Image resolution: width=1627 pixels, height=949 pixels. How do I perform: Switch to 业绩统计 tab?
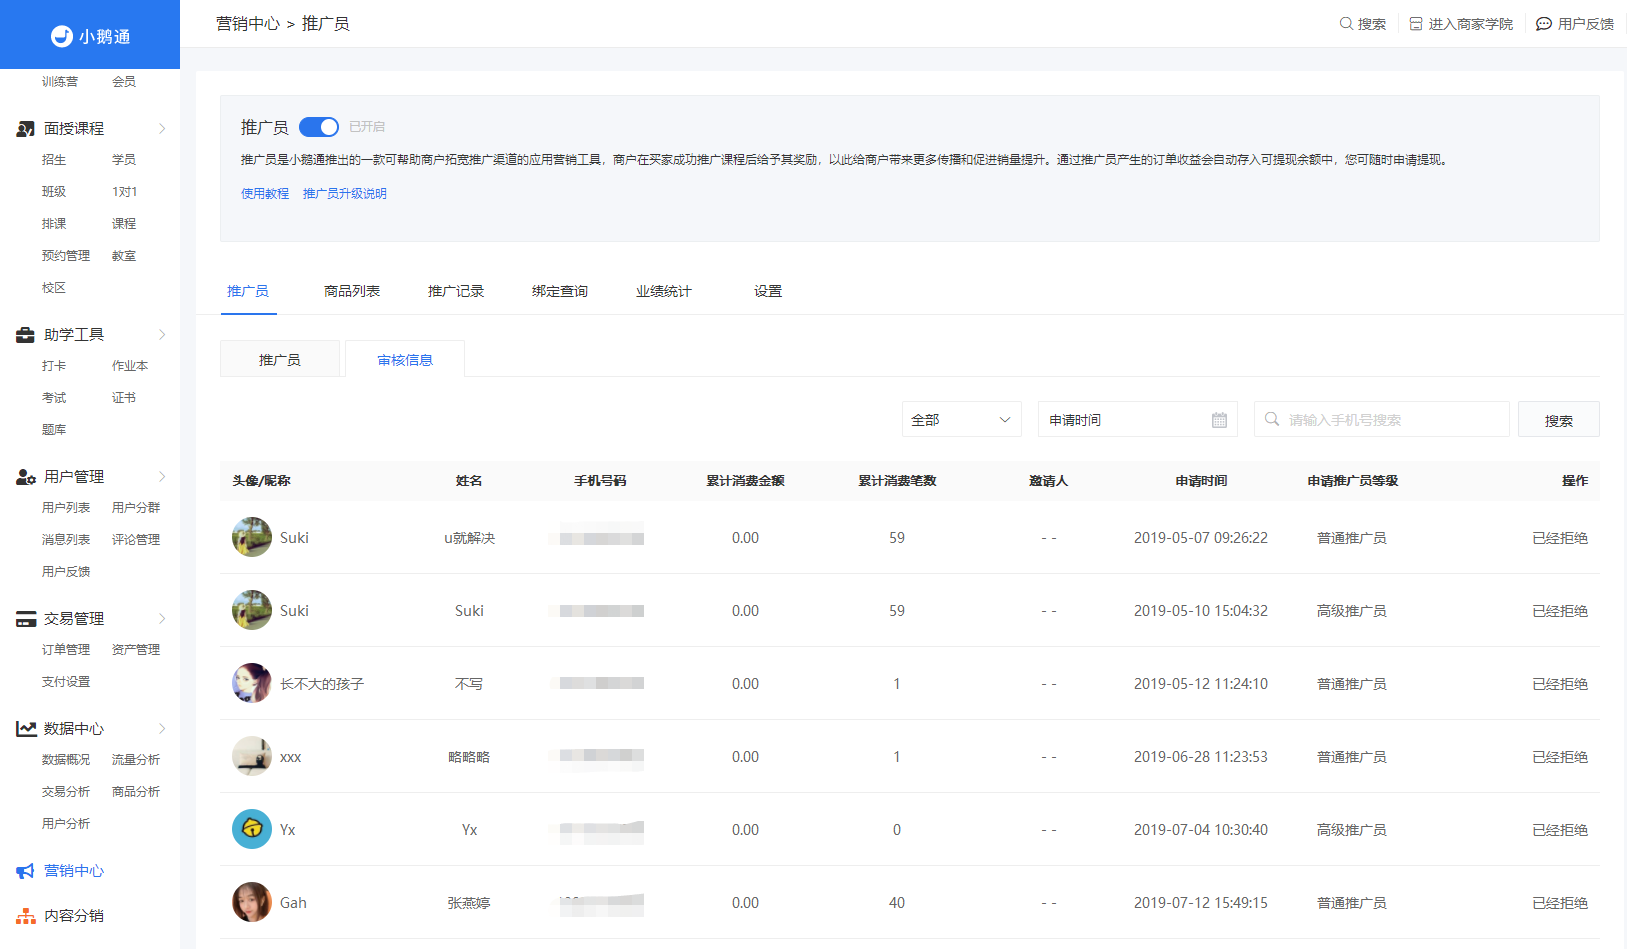[664, 291]
